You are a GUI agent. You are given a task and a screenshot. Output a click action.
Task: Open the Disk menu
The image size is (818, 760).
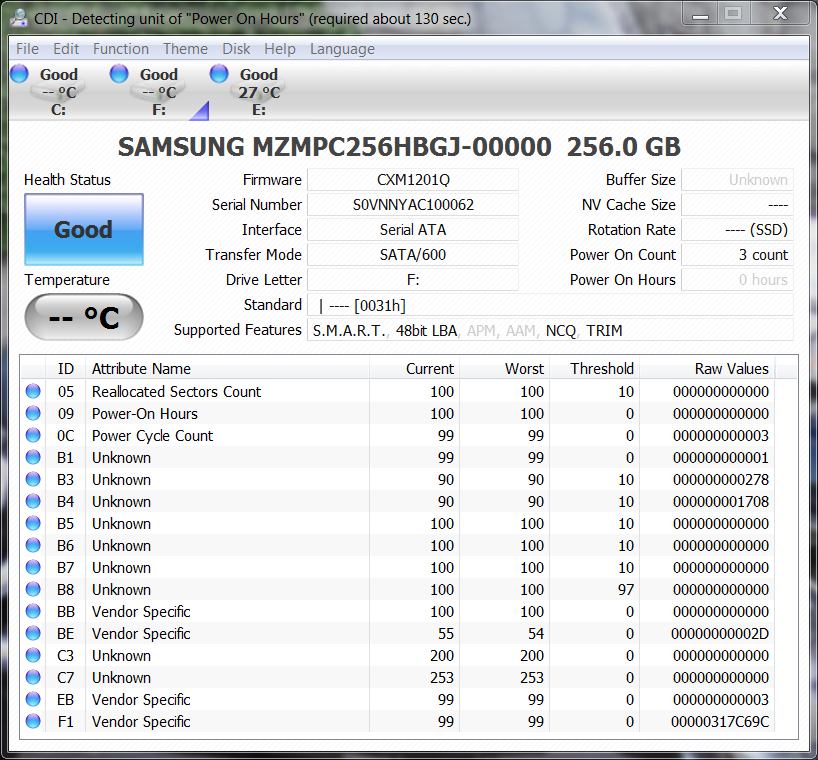236,49
